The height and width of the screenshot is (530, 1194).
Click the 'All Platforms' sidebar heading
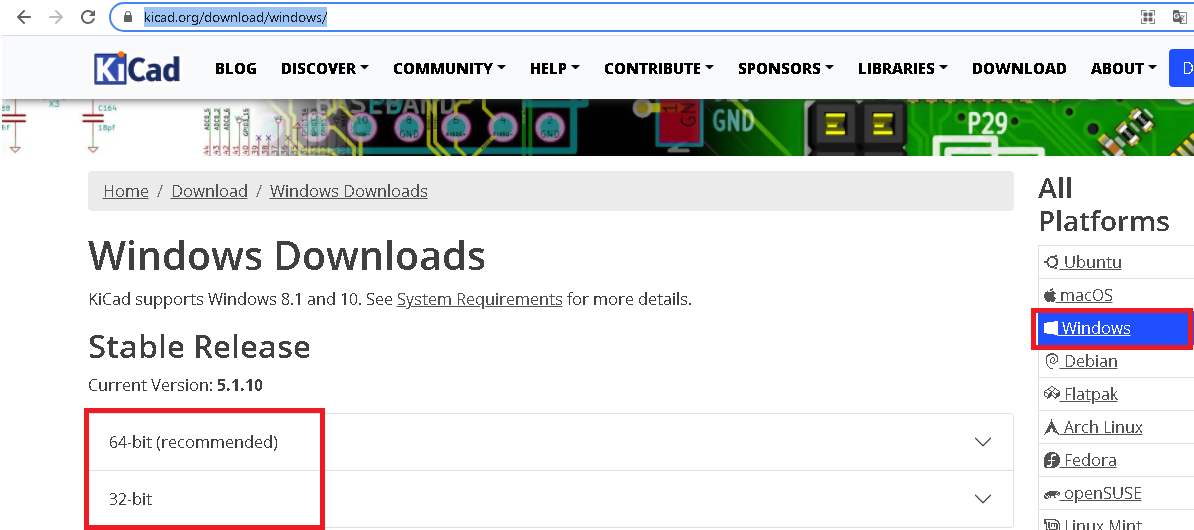[1104, 204]
